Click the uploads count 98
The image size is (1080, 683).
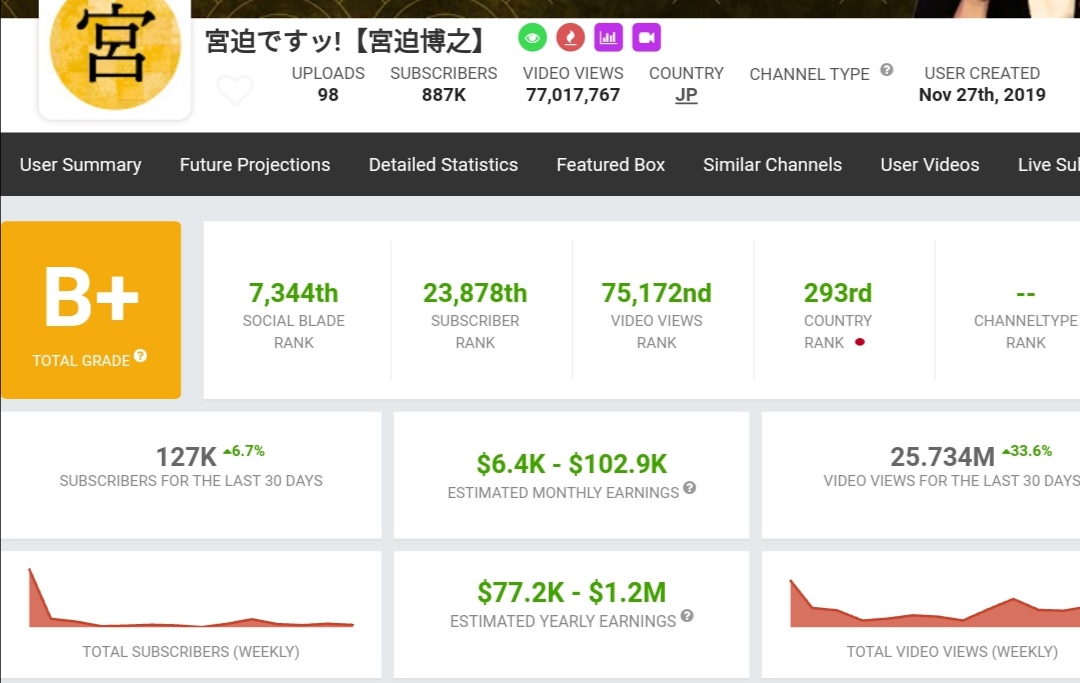tap(328, 95)
